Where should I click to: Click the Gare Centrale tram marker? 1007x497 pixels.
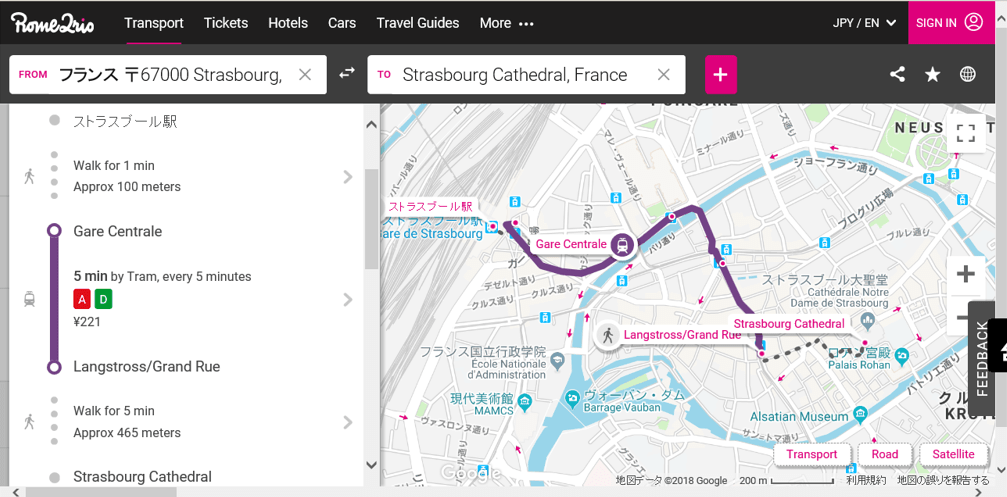click(623, 244)
